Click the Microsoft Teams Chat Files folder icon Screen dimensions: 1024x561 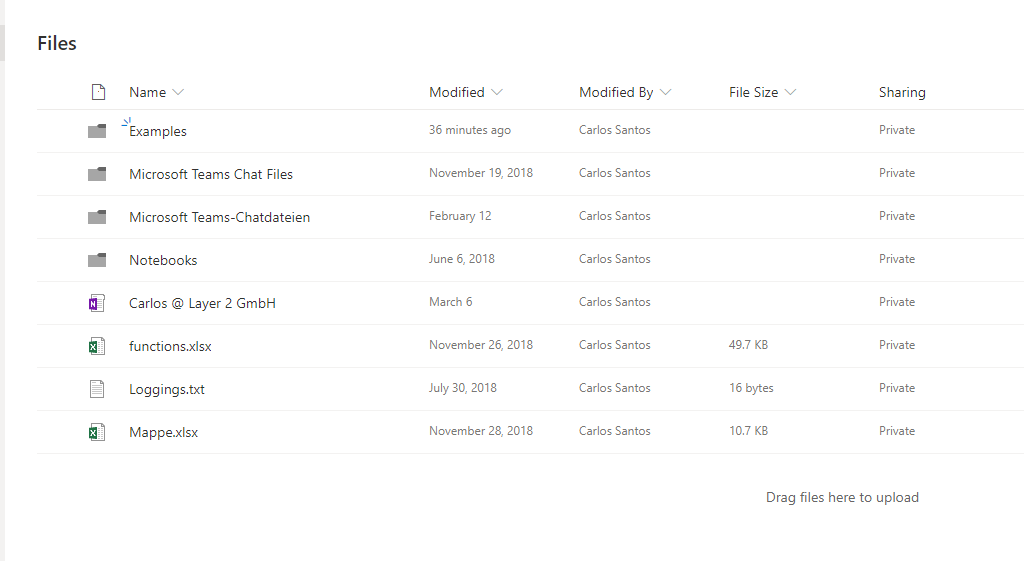[97, 174]
